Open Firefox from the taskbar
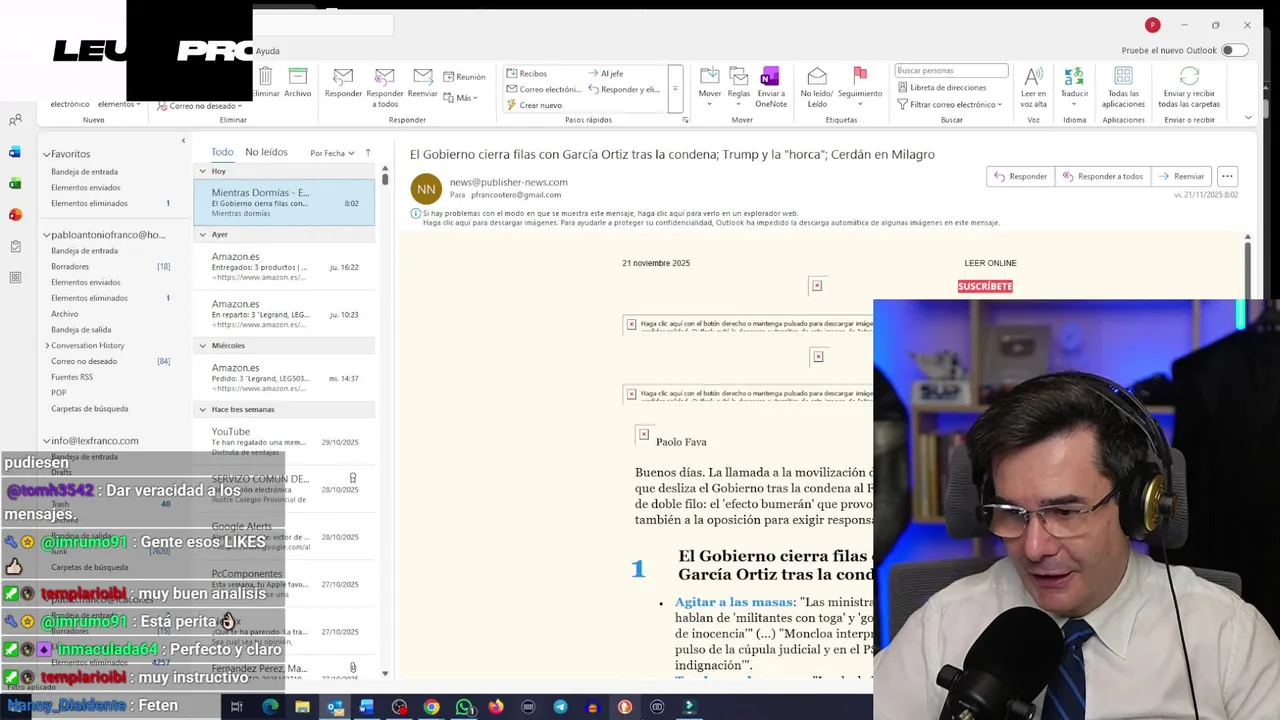The height and width of the screenshot is (720, 1280). pos(496,707)
